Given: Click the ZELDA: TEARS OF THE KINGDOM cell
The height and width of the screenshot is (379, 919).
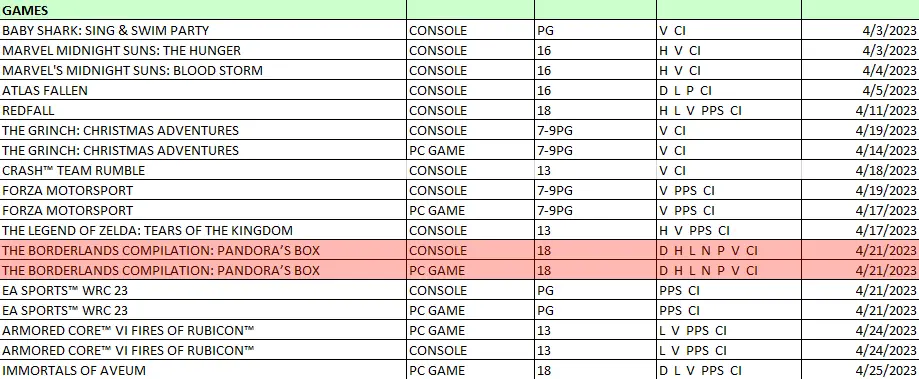Looking at the screenshot, I should tap(203, 230).
